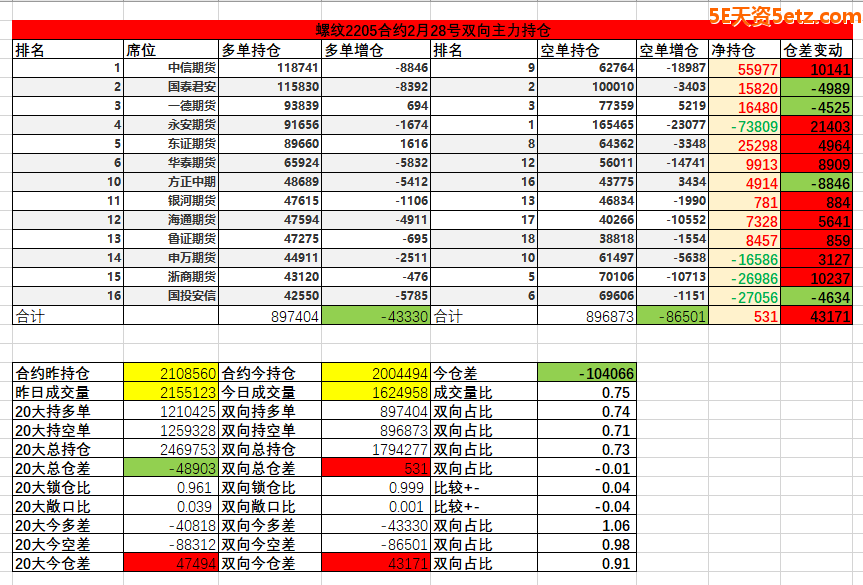
Task: Click the title cell 螺纹2205合约2月28号双向主力持仓
Action: pos(432,30)
